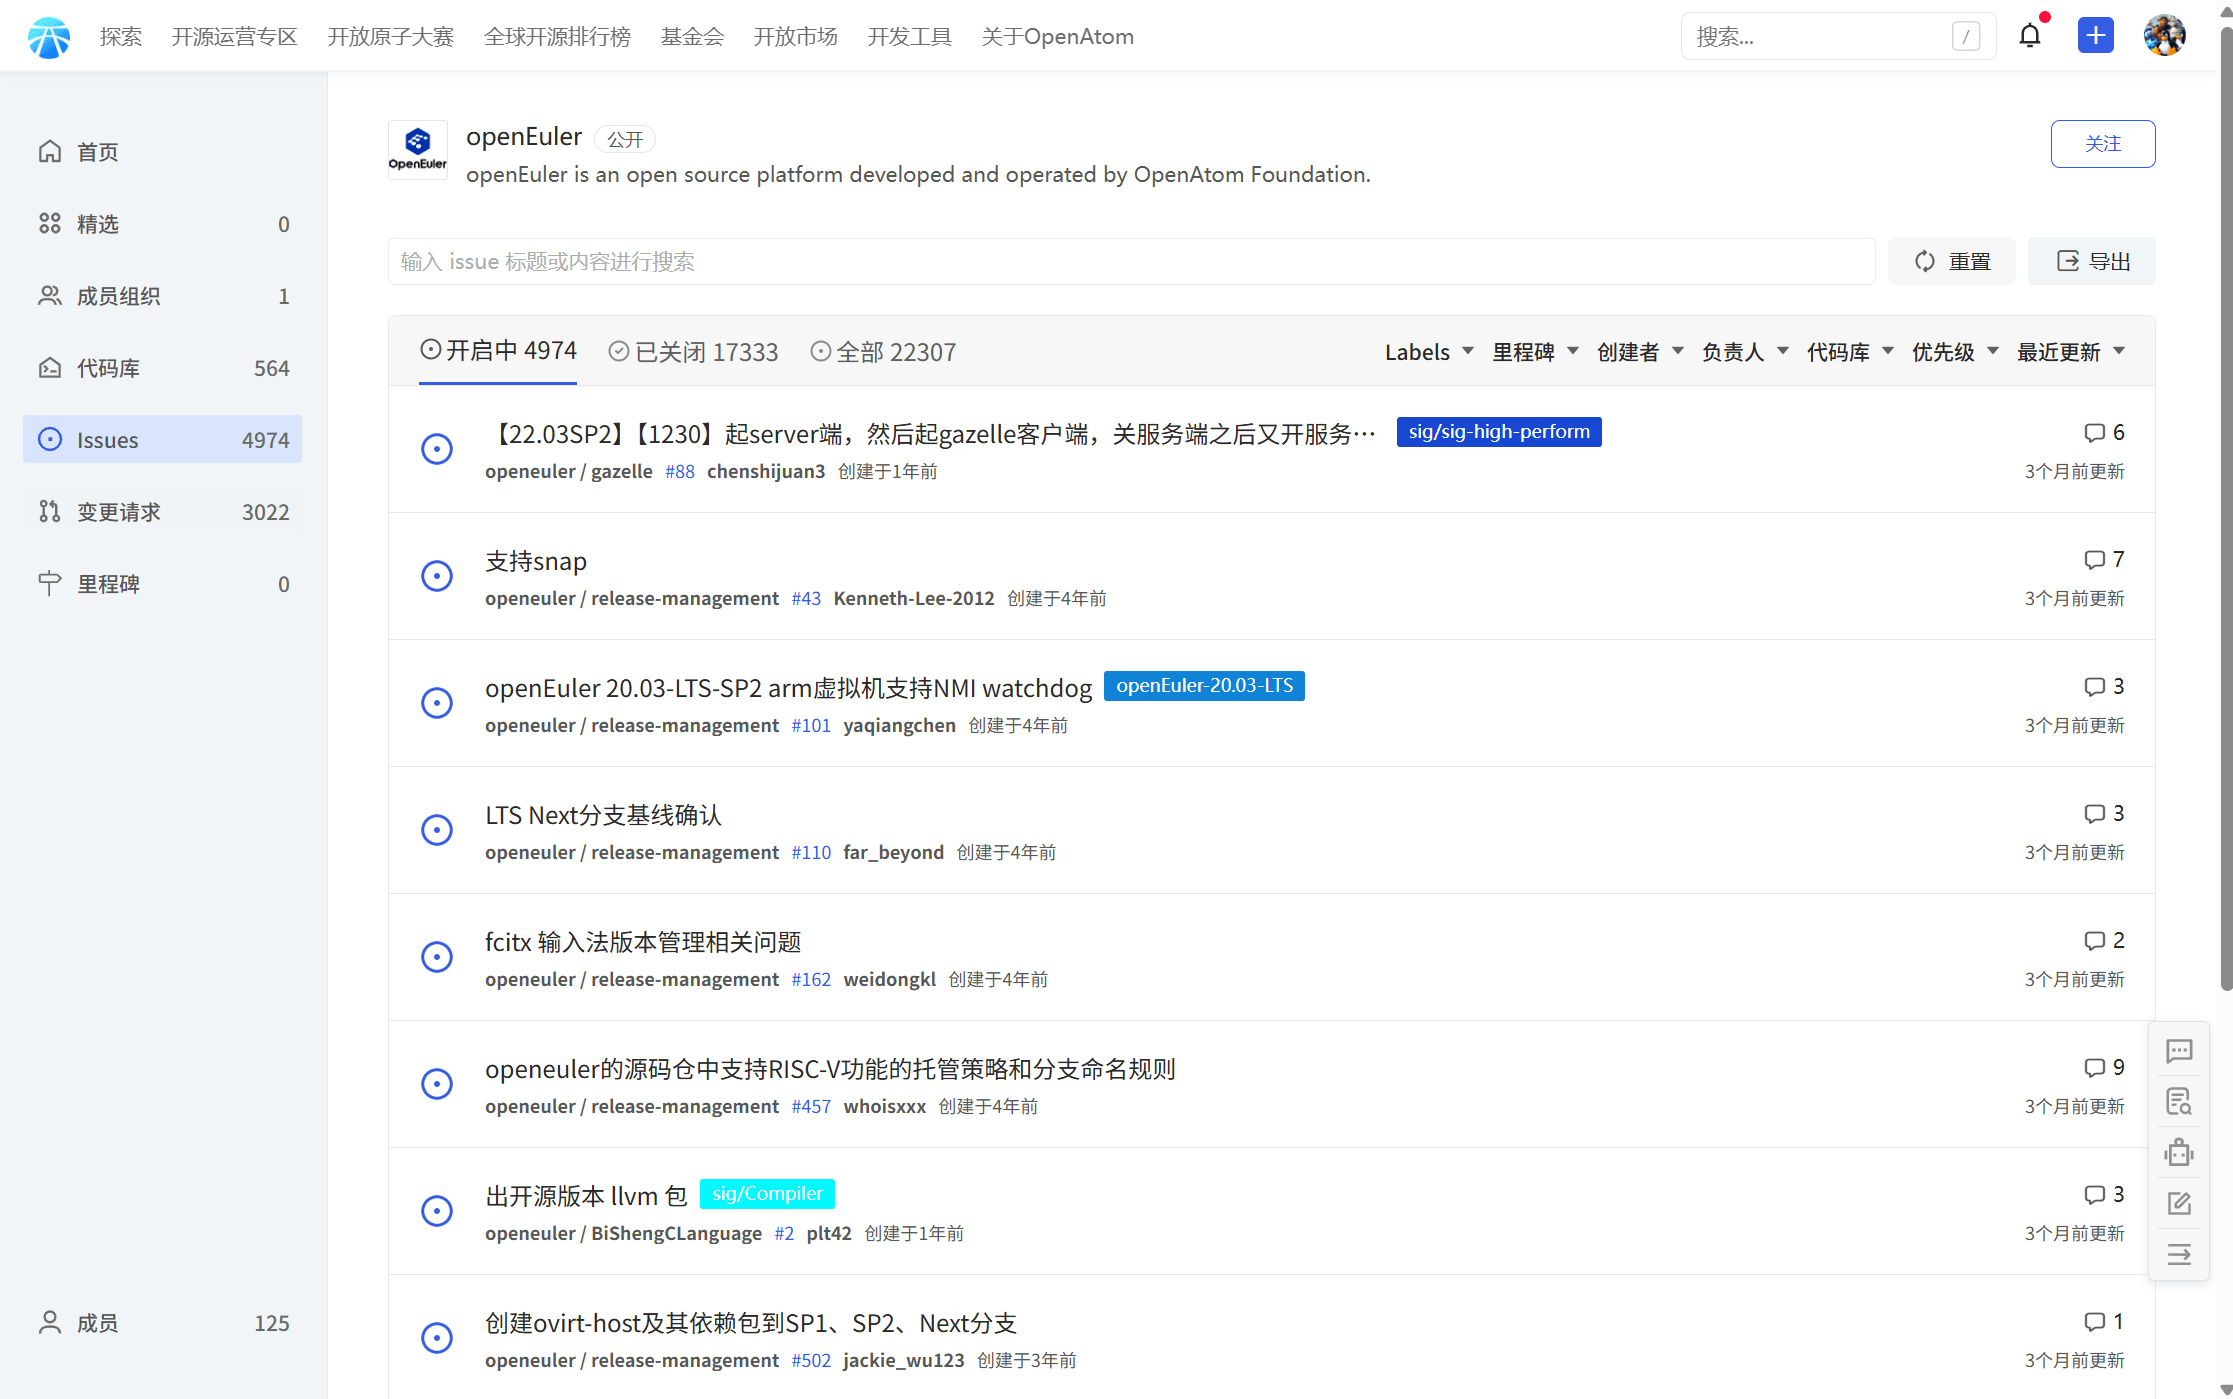Open 关于OpenAtom in top navigation
The width and height of the screenshot is (2233, 1399).
tap(1058, 37)
